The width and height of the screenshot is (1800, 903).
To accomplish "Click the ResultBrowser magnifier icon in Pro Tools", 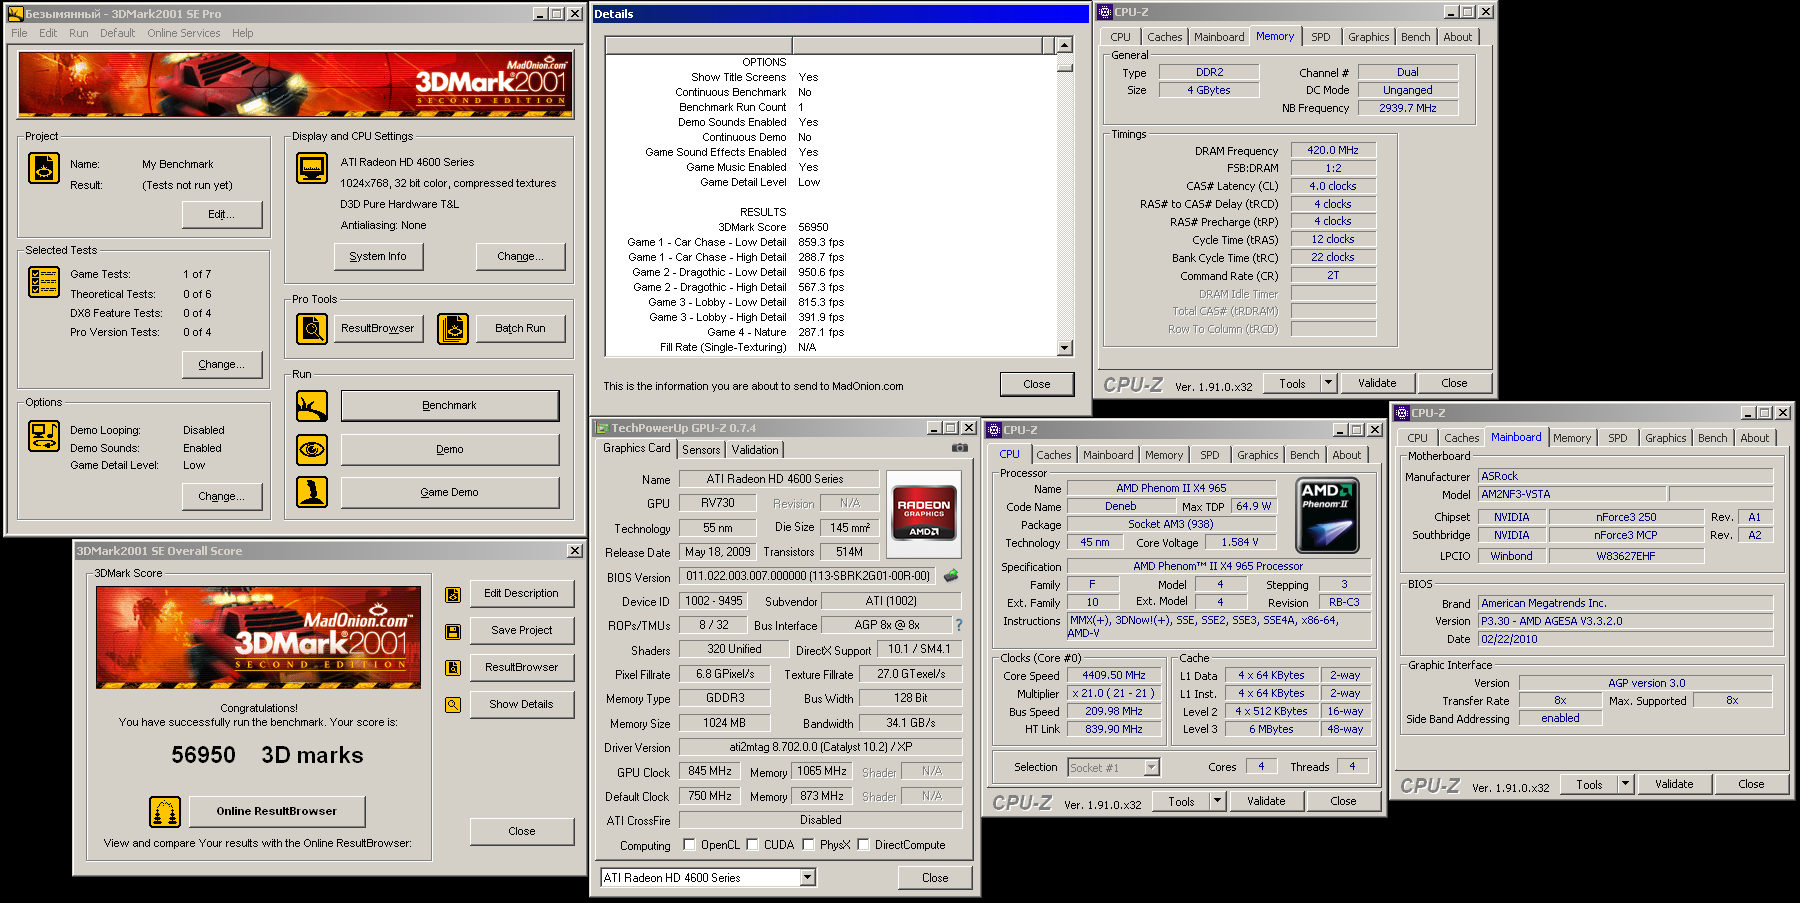I will tap(312, 328).
